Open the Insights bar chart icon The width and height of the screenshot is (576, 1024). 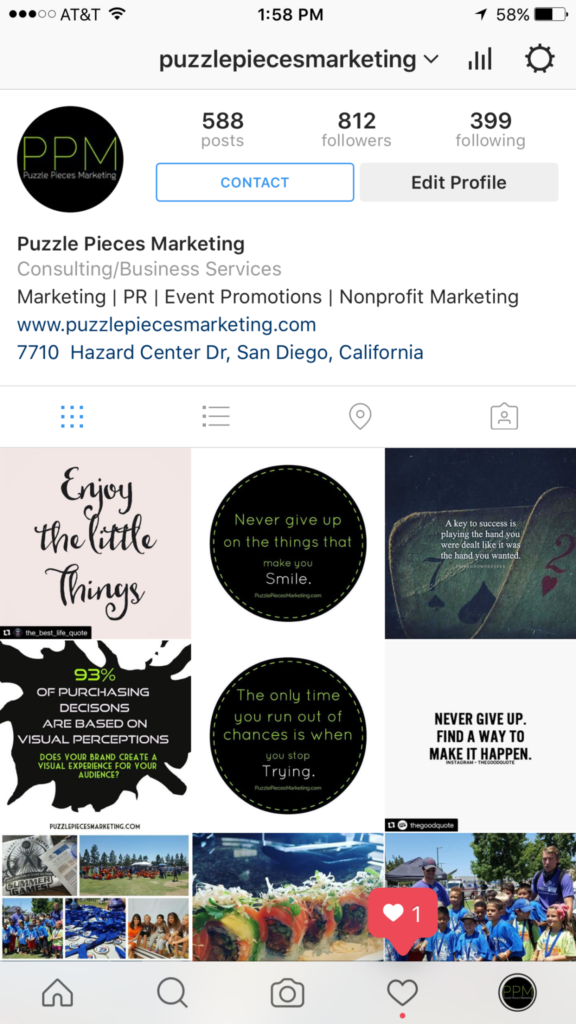coord(479,59)
